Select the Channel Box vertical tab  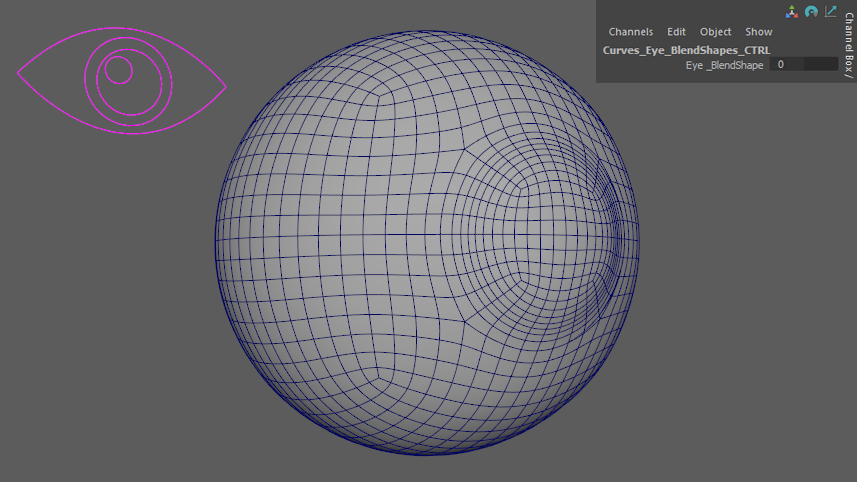(849, 45)
